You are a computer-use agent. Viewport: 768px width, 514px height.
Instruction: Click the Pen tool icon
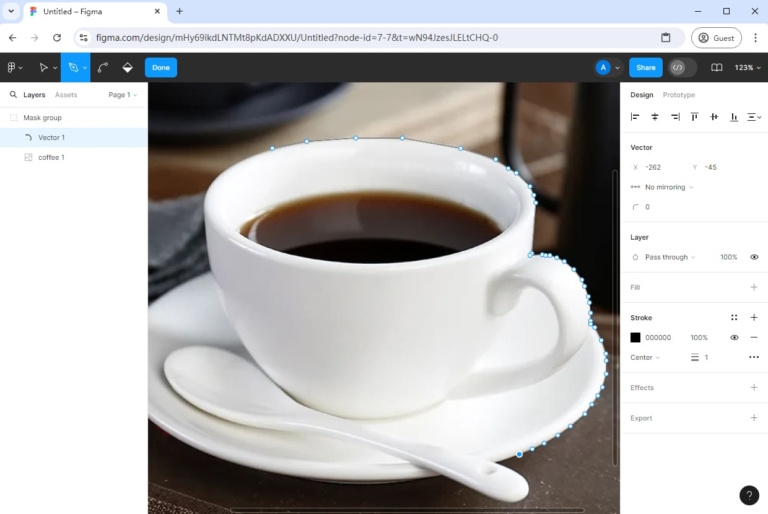[72, 68]
